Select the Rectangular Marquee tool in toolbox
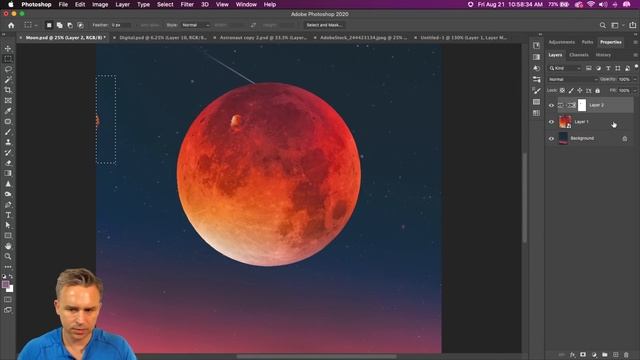Viewport: 640px width, 360px height. pyautogui.click(x=8, y=59)
